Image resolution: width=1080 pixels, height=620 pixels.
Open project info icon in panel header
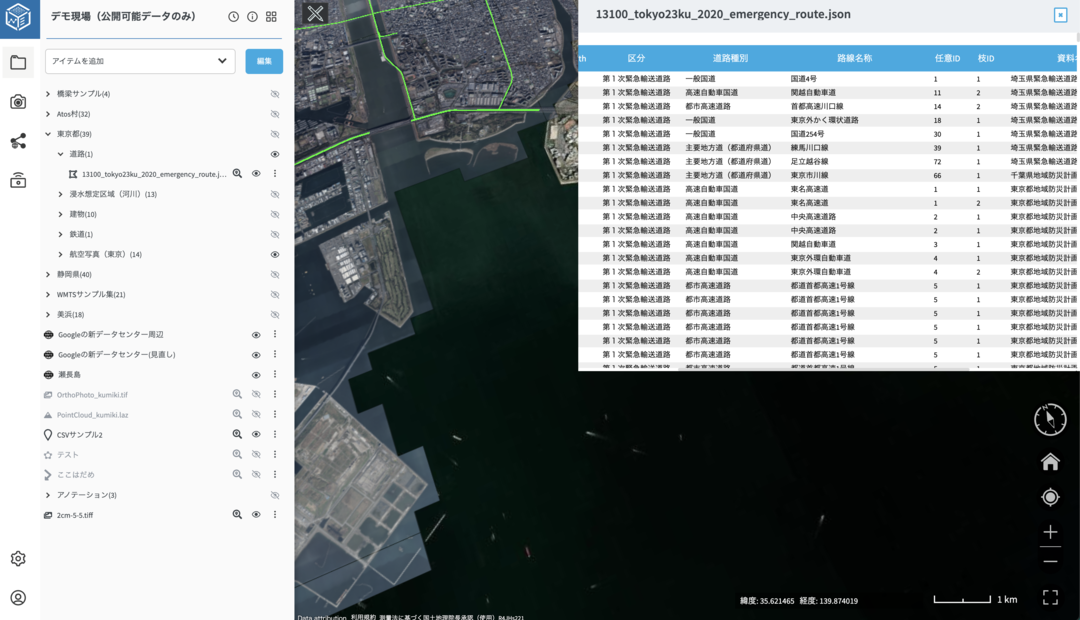tap(252, 17)
